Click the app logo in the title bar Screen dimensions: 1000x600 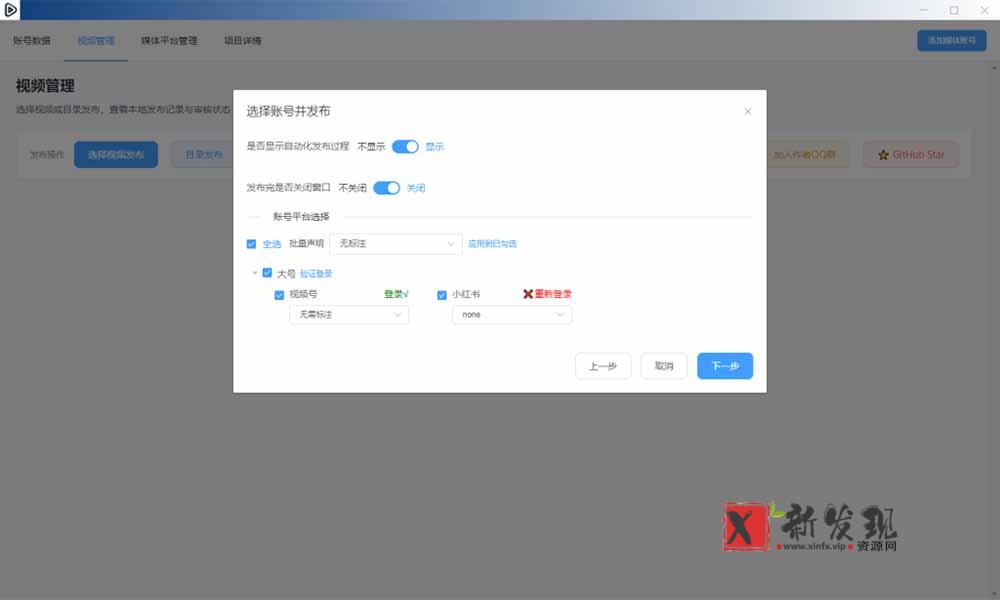coord(10,10)
